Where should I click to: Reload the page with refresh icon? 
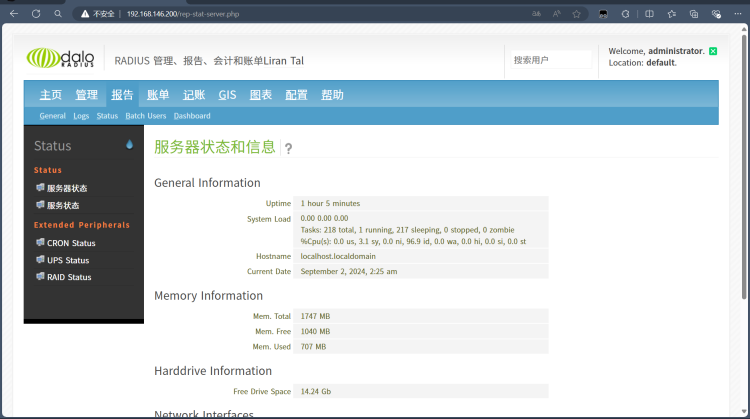[36, 14]
